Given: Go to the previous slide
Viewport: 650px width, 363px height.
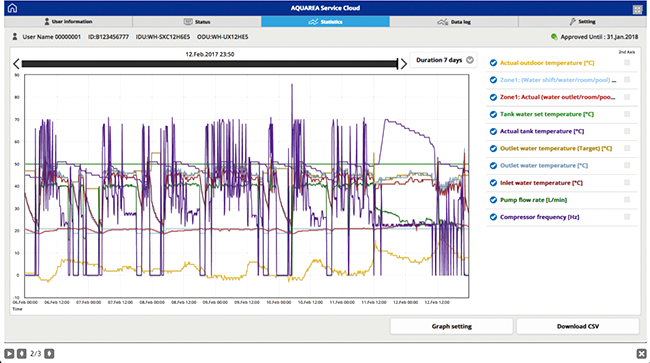Looking at the screenshot, I should (22, 353).
